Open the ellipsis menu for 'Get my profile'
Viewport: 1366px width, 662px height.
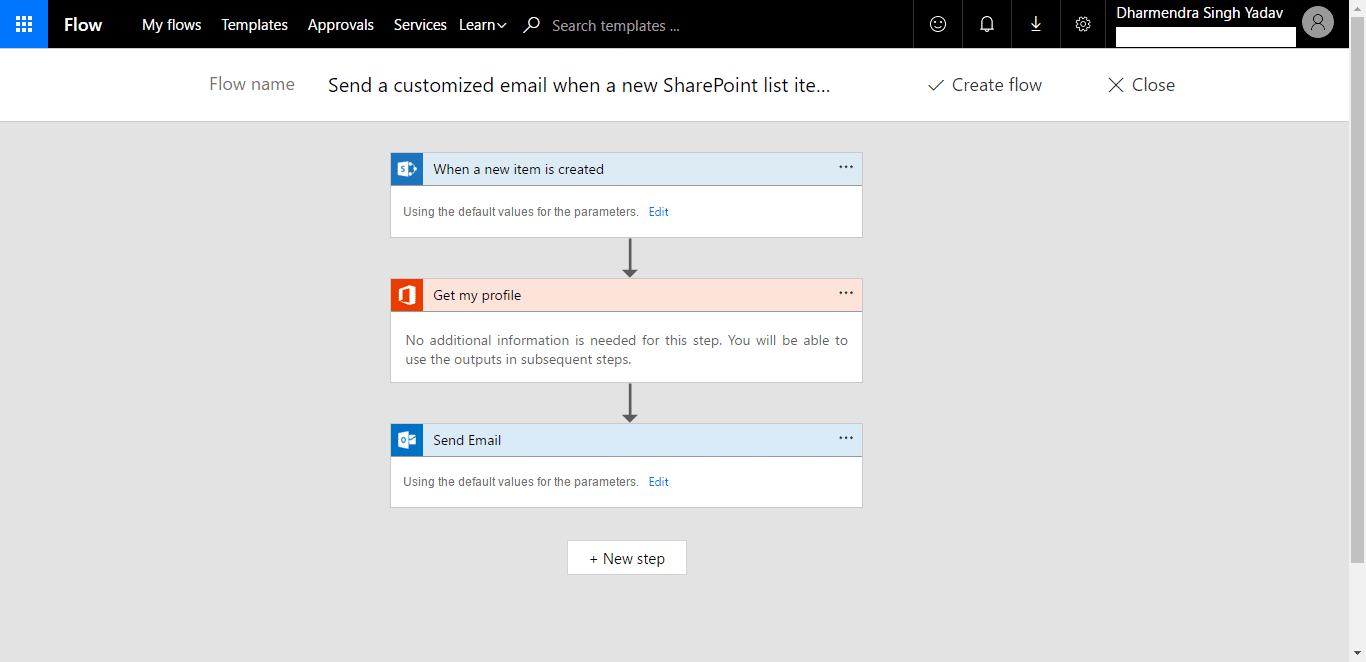point(846,293)
